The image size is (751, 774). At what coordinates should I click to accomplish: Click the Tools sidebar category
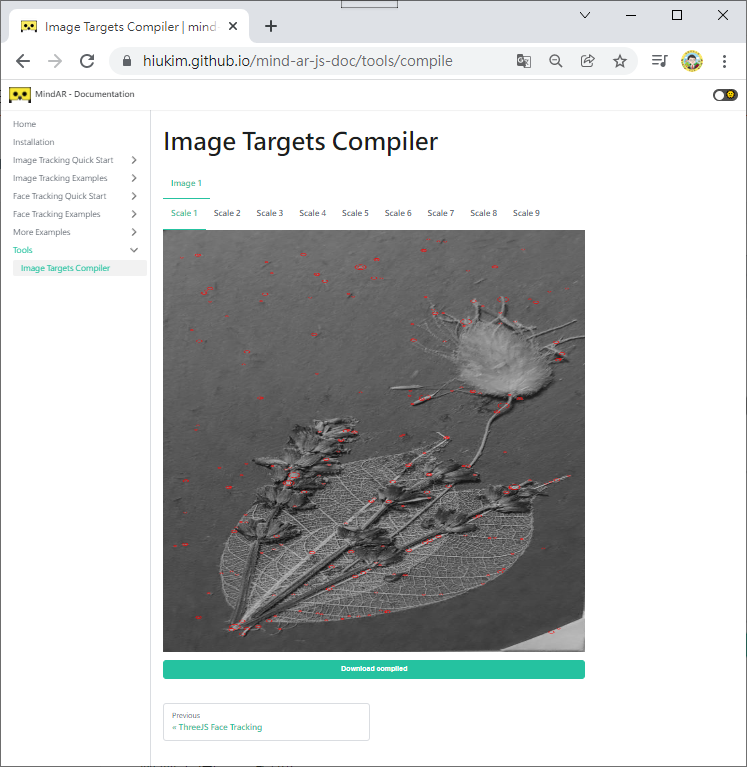coord(23,250)
